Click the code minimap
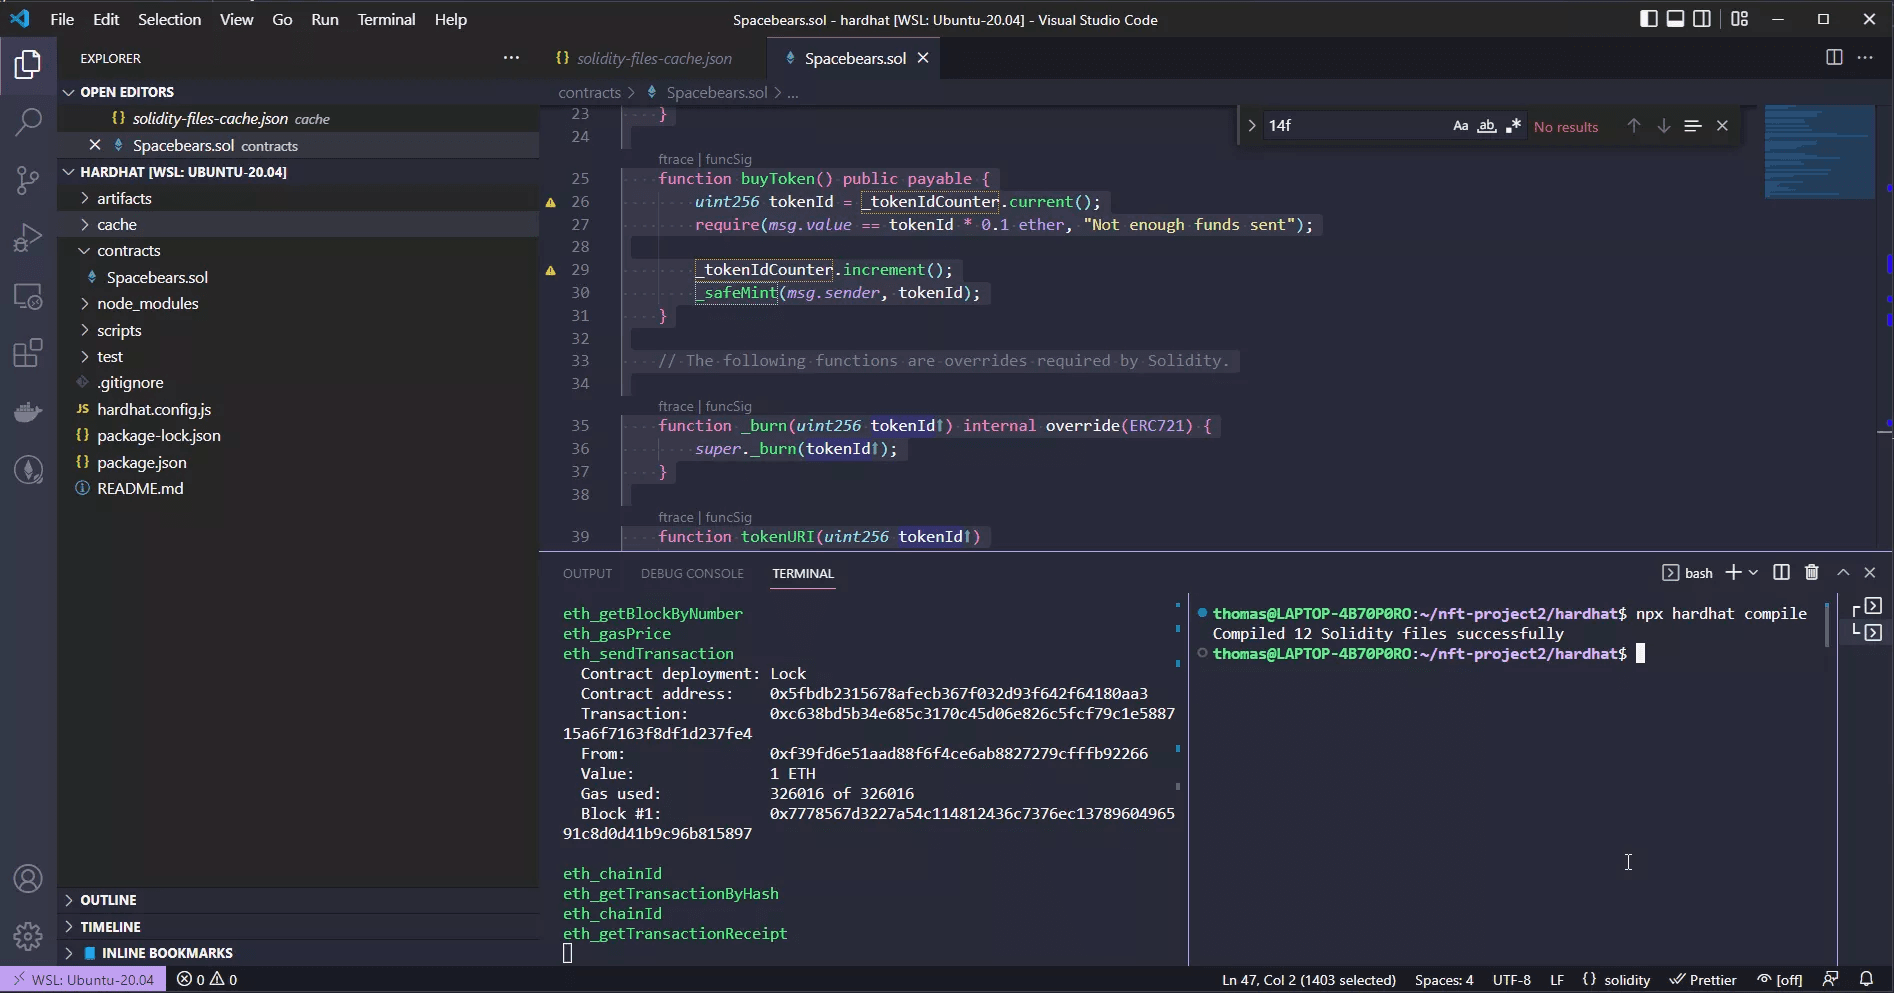 click(1820, 151)
